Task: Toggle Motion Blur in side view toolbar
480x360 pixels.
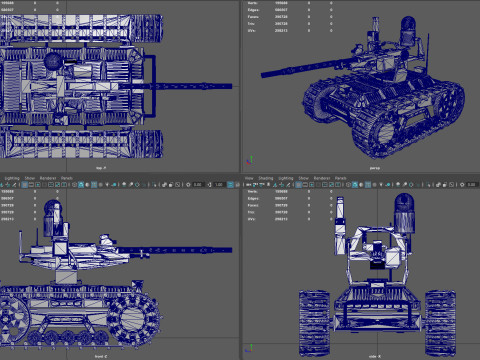Action: (x=405, y=185)
